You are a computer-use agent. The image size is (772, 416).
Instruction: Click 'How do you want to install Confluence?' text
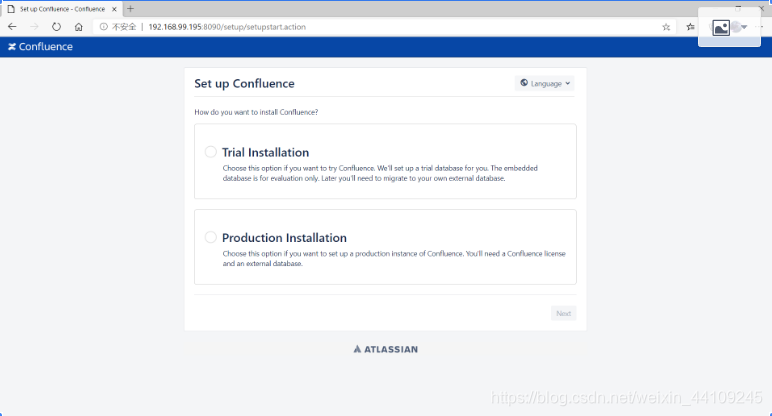[256, 112]
